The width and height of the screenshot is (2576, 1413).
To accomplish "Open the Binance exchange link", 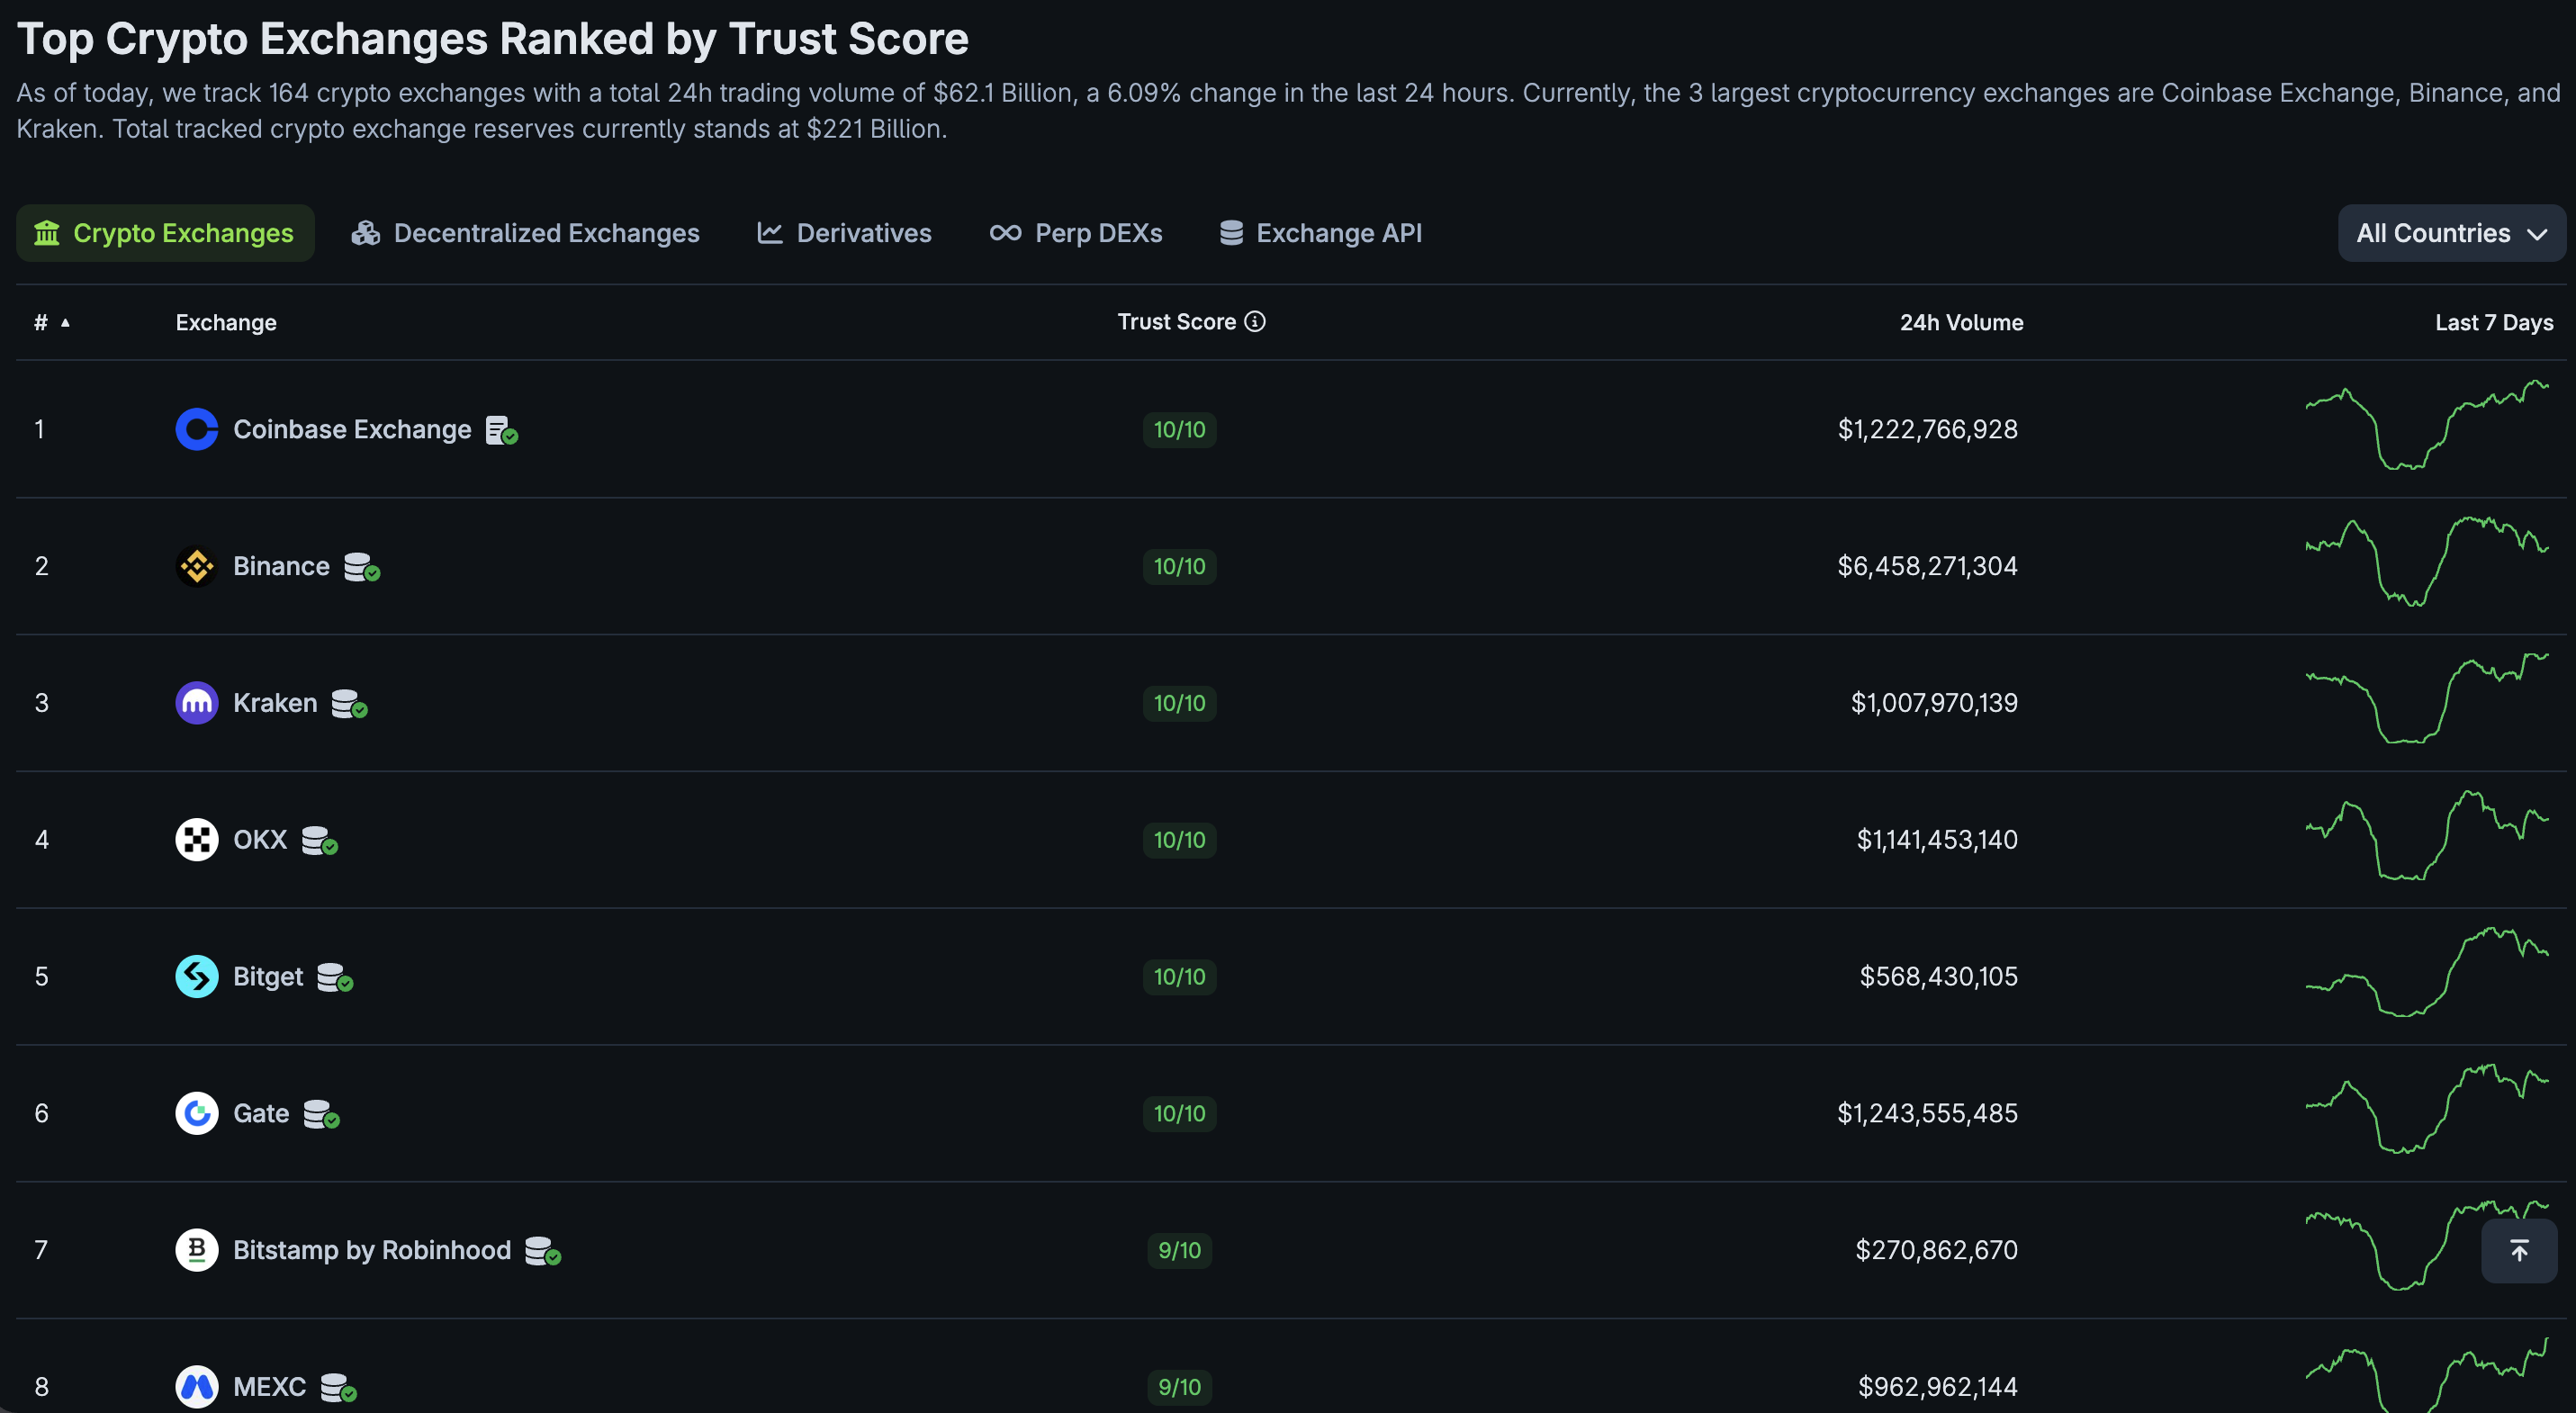I will click(x=281, y=566).
